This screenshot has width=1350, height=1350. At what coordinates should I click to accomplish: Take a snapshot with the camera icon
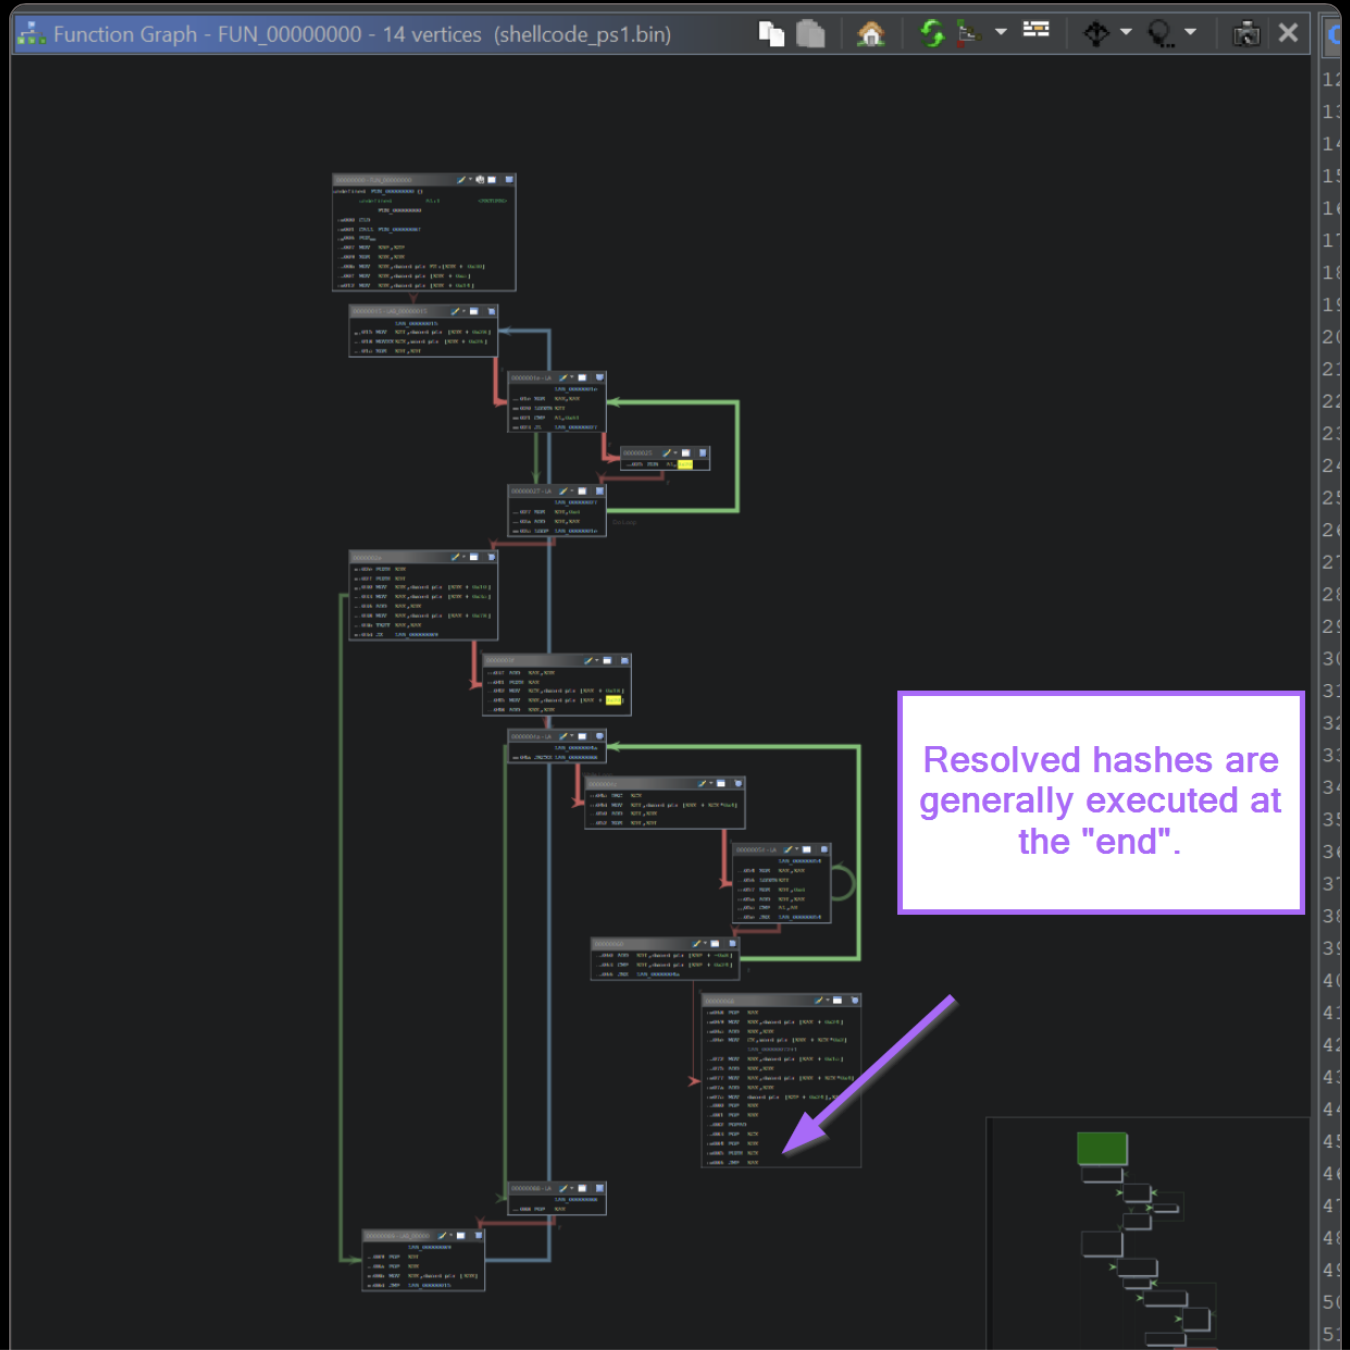pos(1246,34)
